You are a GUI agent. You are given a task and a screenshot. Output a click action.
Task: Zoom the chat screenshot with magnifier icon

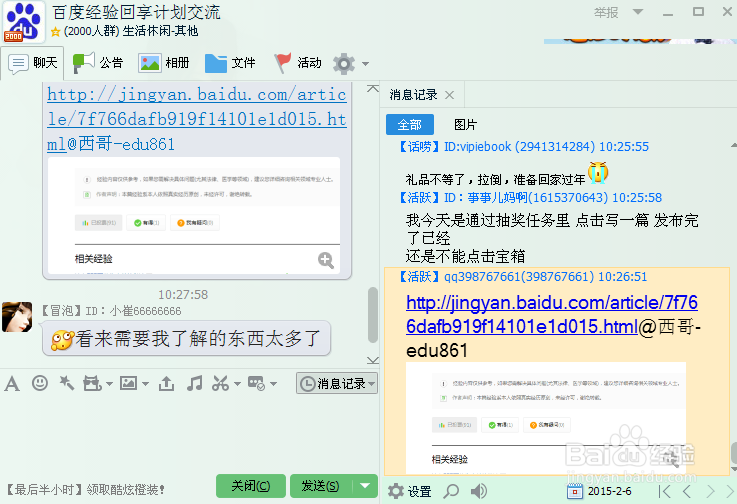pos(326,260)
